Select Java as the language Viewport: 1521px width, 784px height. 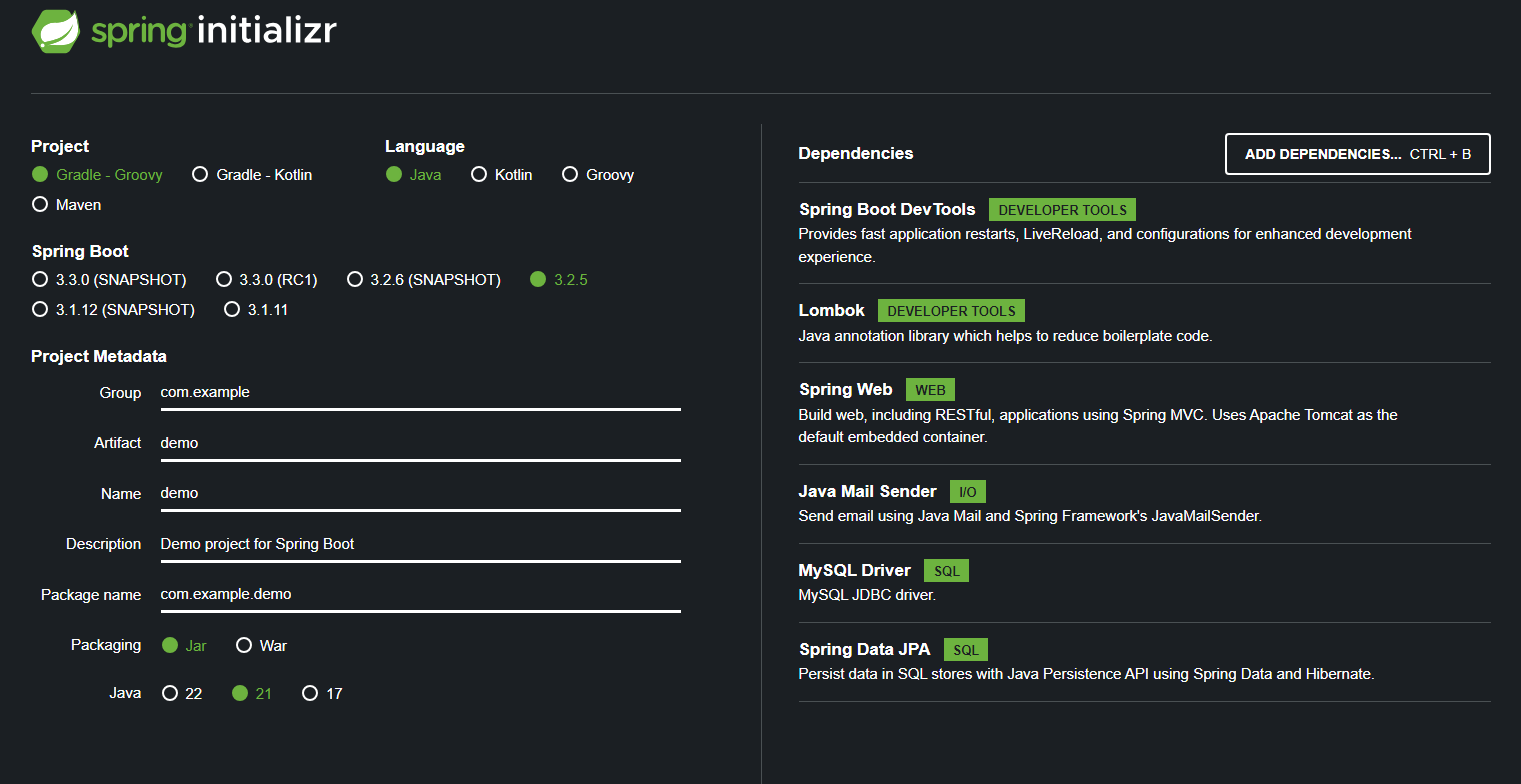(x=413, y=174)
